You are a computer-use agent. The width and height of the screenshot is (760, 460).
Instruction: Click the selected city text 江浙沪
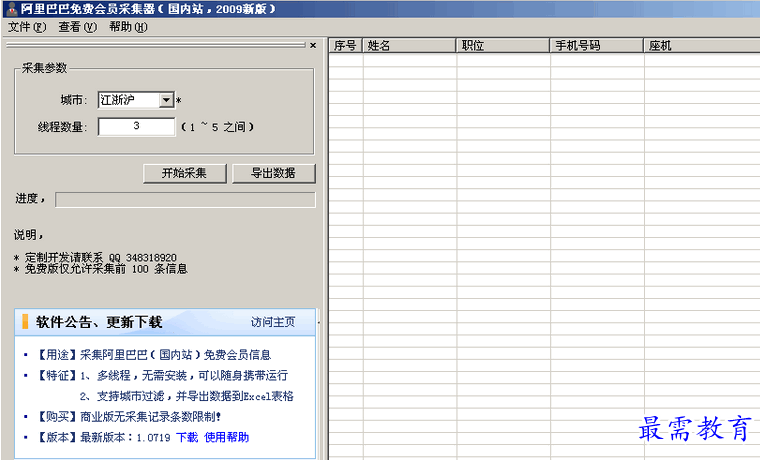(x=118, y=100)
